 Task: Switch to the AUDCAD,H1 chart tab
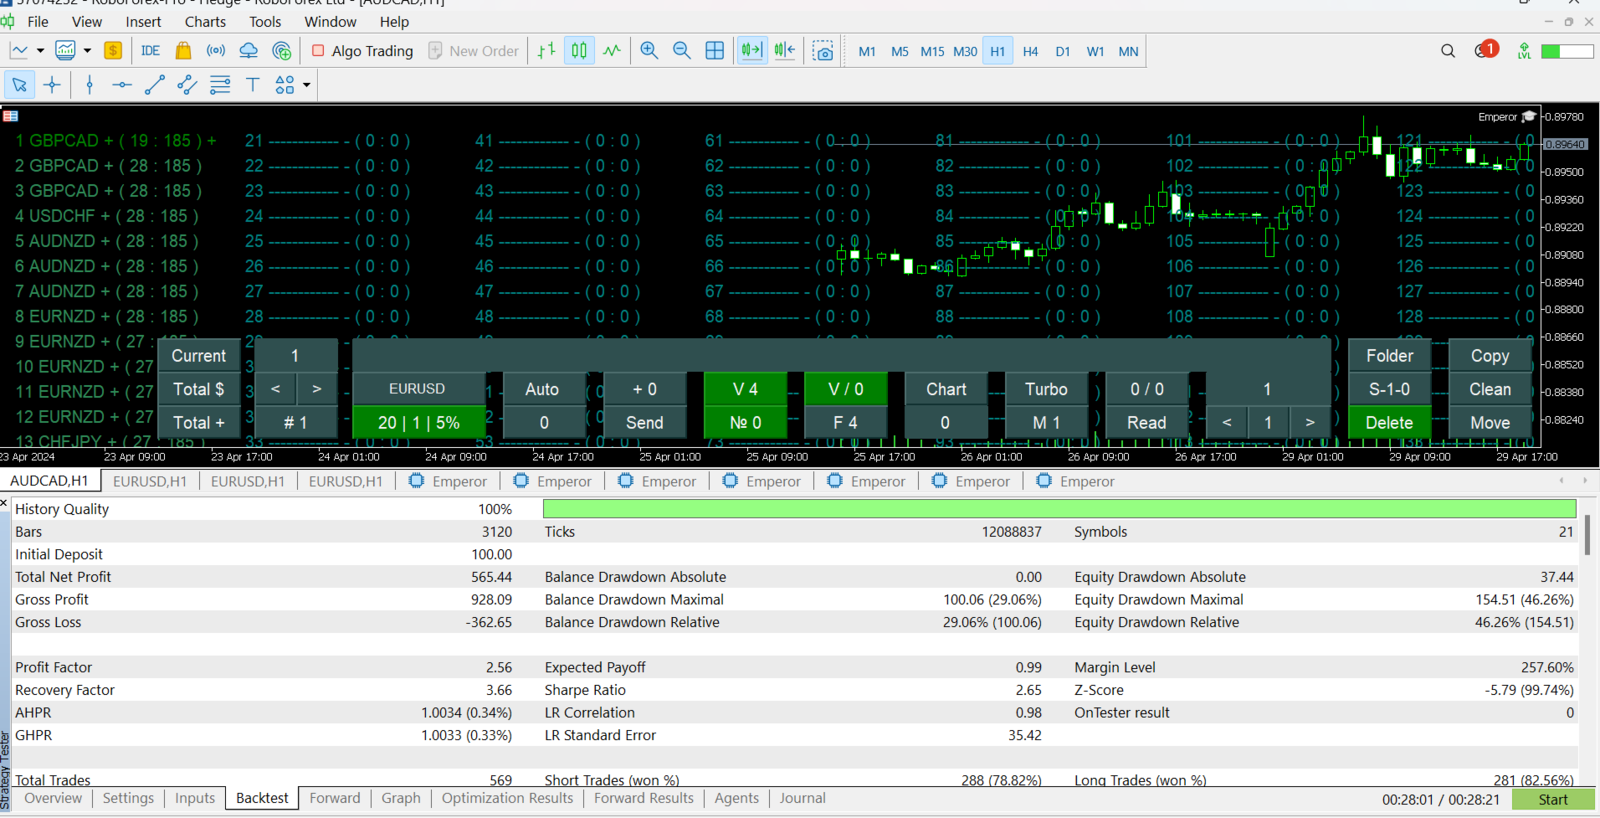(49, 481)
